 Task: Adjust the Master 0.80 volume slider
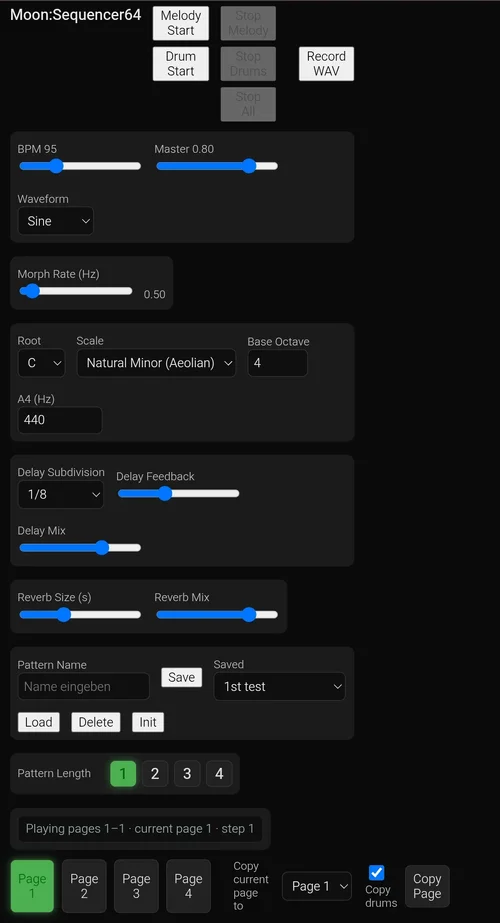click(x=217, y=166)
